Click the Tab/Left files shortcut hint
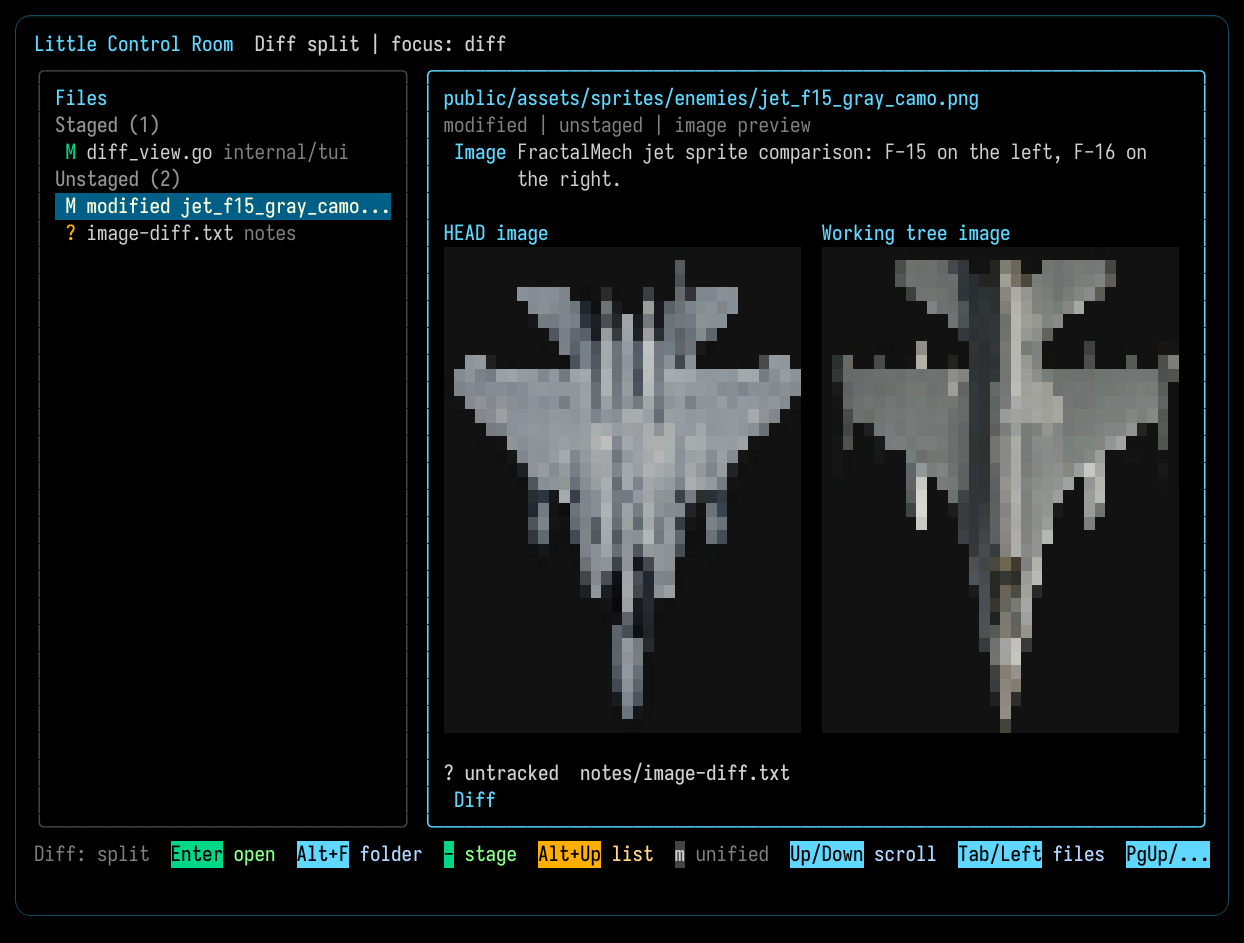The height and width of the screenshot is (943, 1244). (x=1031, y=854)
